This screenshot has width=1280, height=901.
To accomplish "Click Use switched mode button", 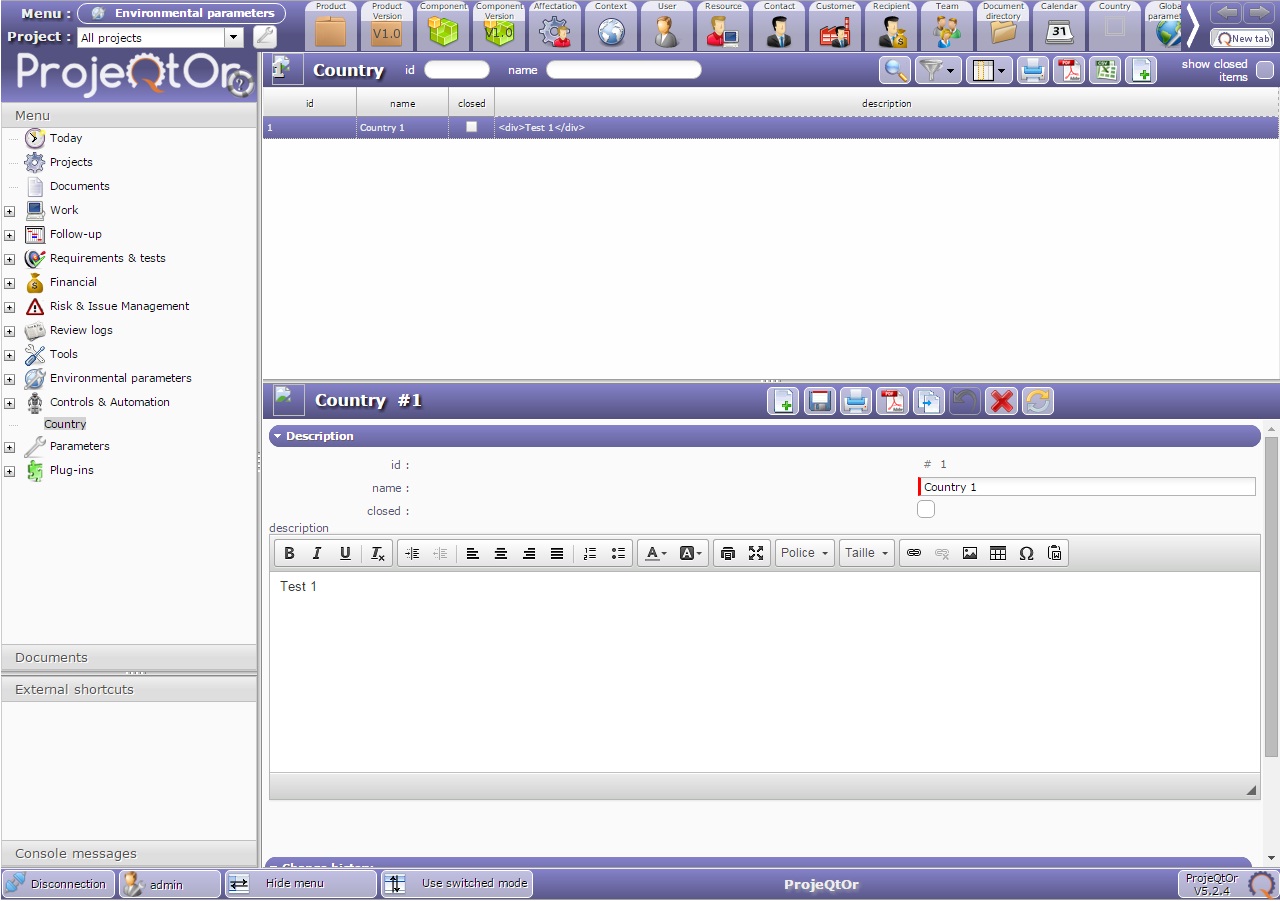I will point(457,884).
